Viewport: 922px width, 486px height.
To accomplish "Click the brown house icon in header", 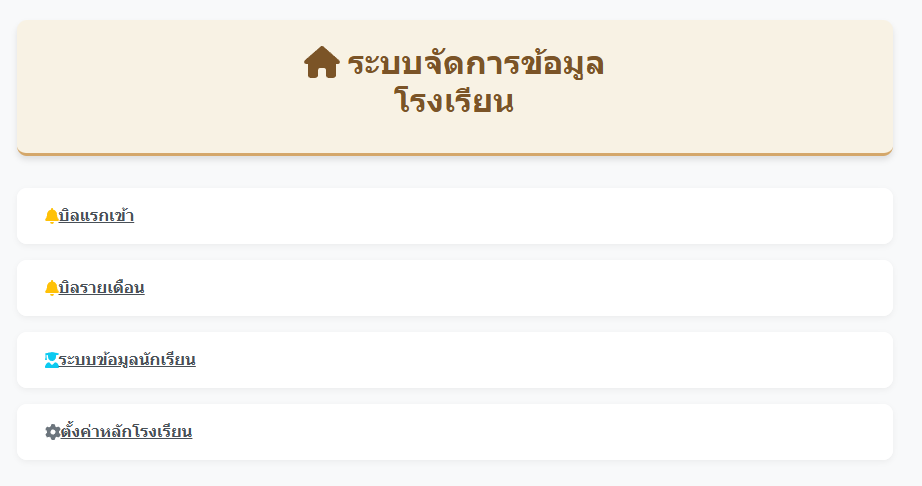I will point(322,62).
